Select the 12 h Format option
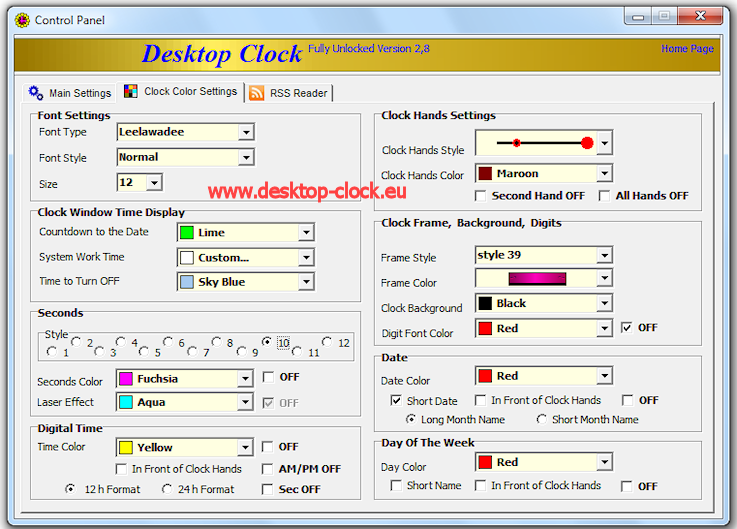This screenshot has height=529, width=737. coord(70,489)
